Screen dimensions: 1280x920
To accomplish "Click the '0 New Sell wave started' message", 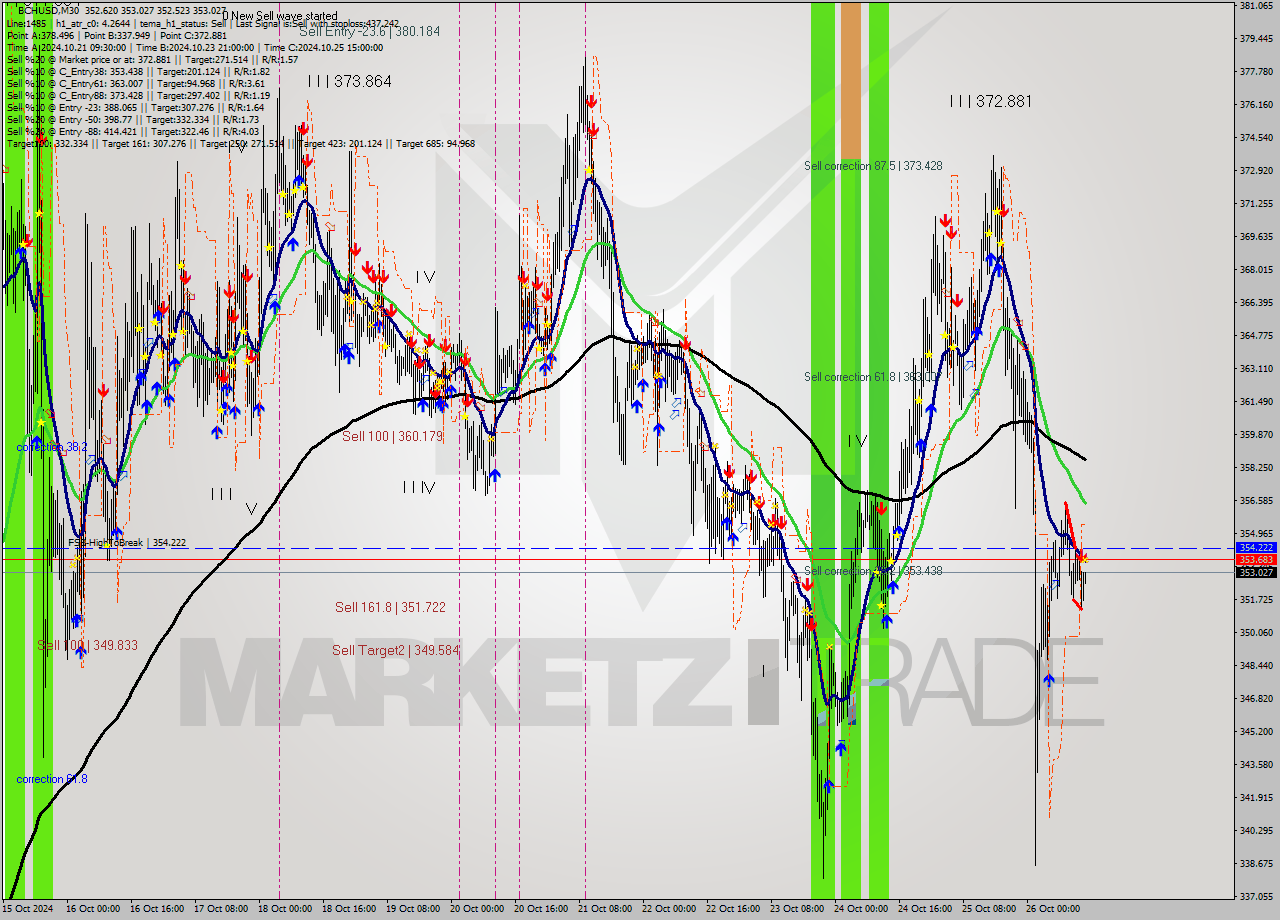I will (x=279, y=16).
